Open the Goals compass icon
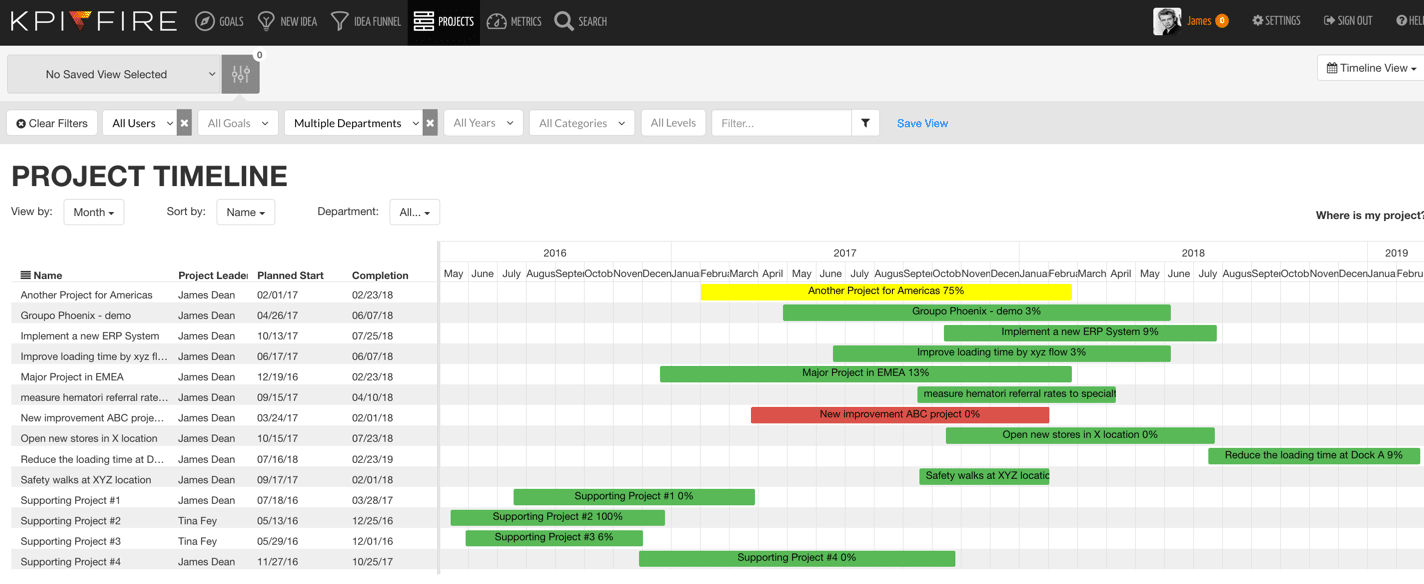 click(x=205, y=21)
